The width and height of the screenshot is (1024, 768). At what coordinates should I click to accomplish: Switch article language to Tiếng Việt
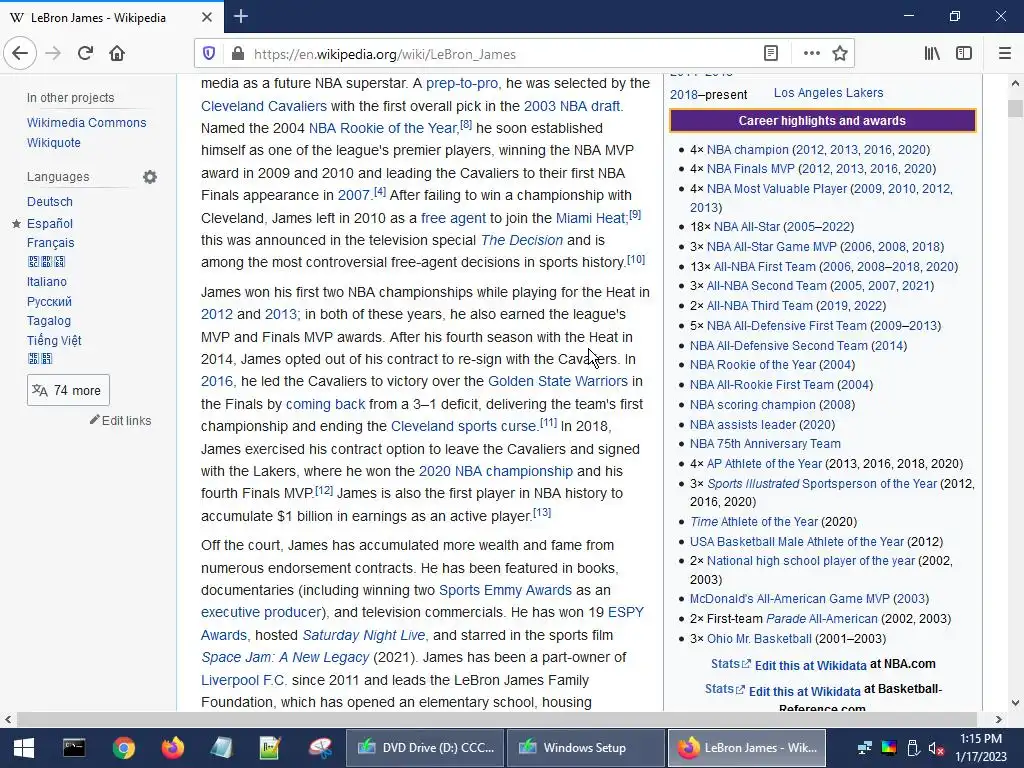click(x=54, y=340)
